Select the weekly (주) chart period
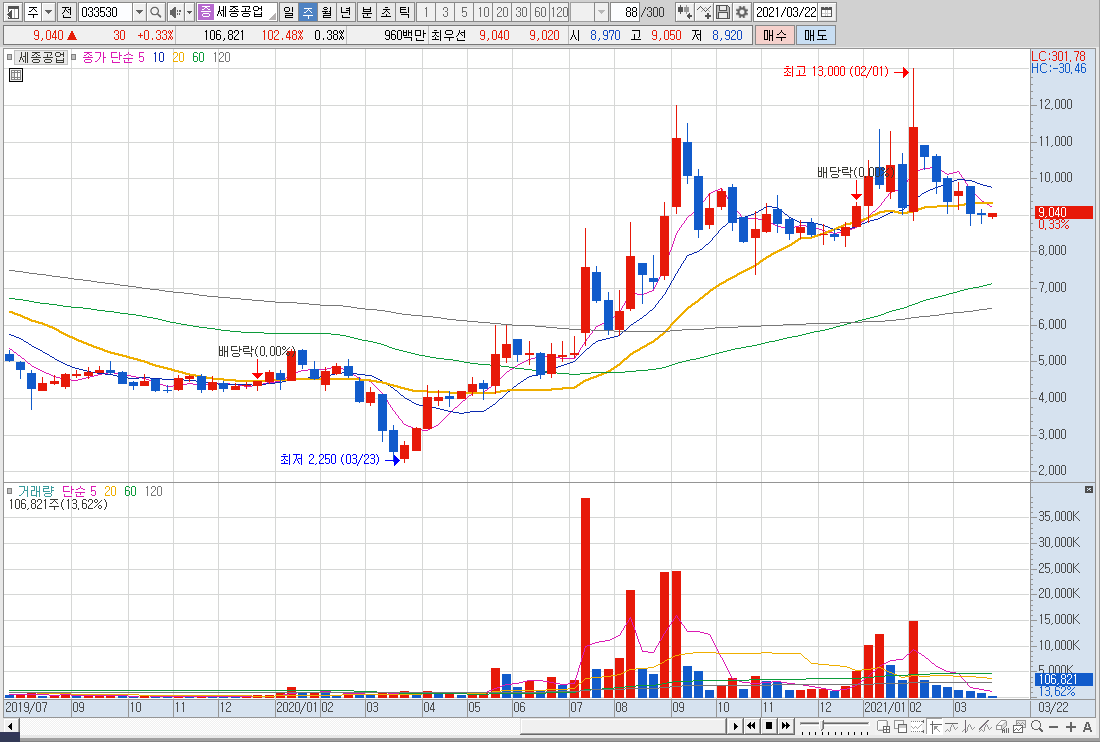Image resolution: width=1100 pixels, height=742 pixels. point(307,12)
